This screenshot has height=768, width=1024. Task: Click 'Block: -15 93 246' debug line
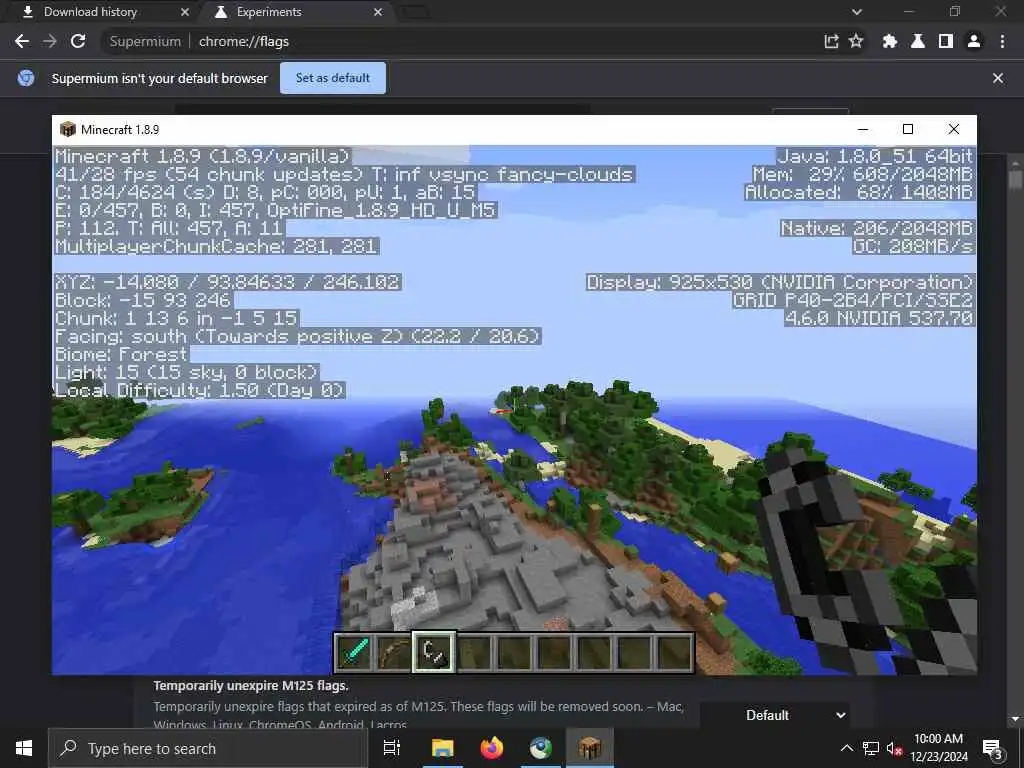(143, 300)
